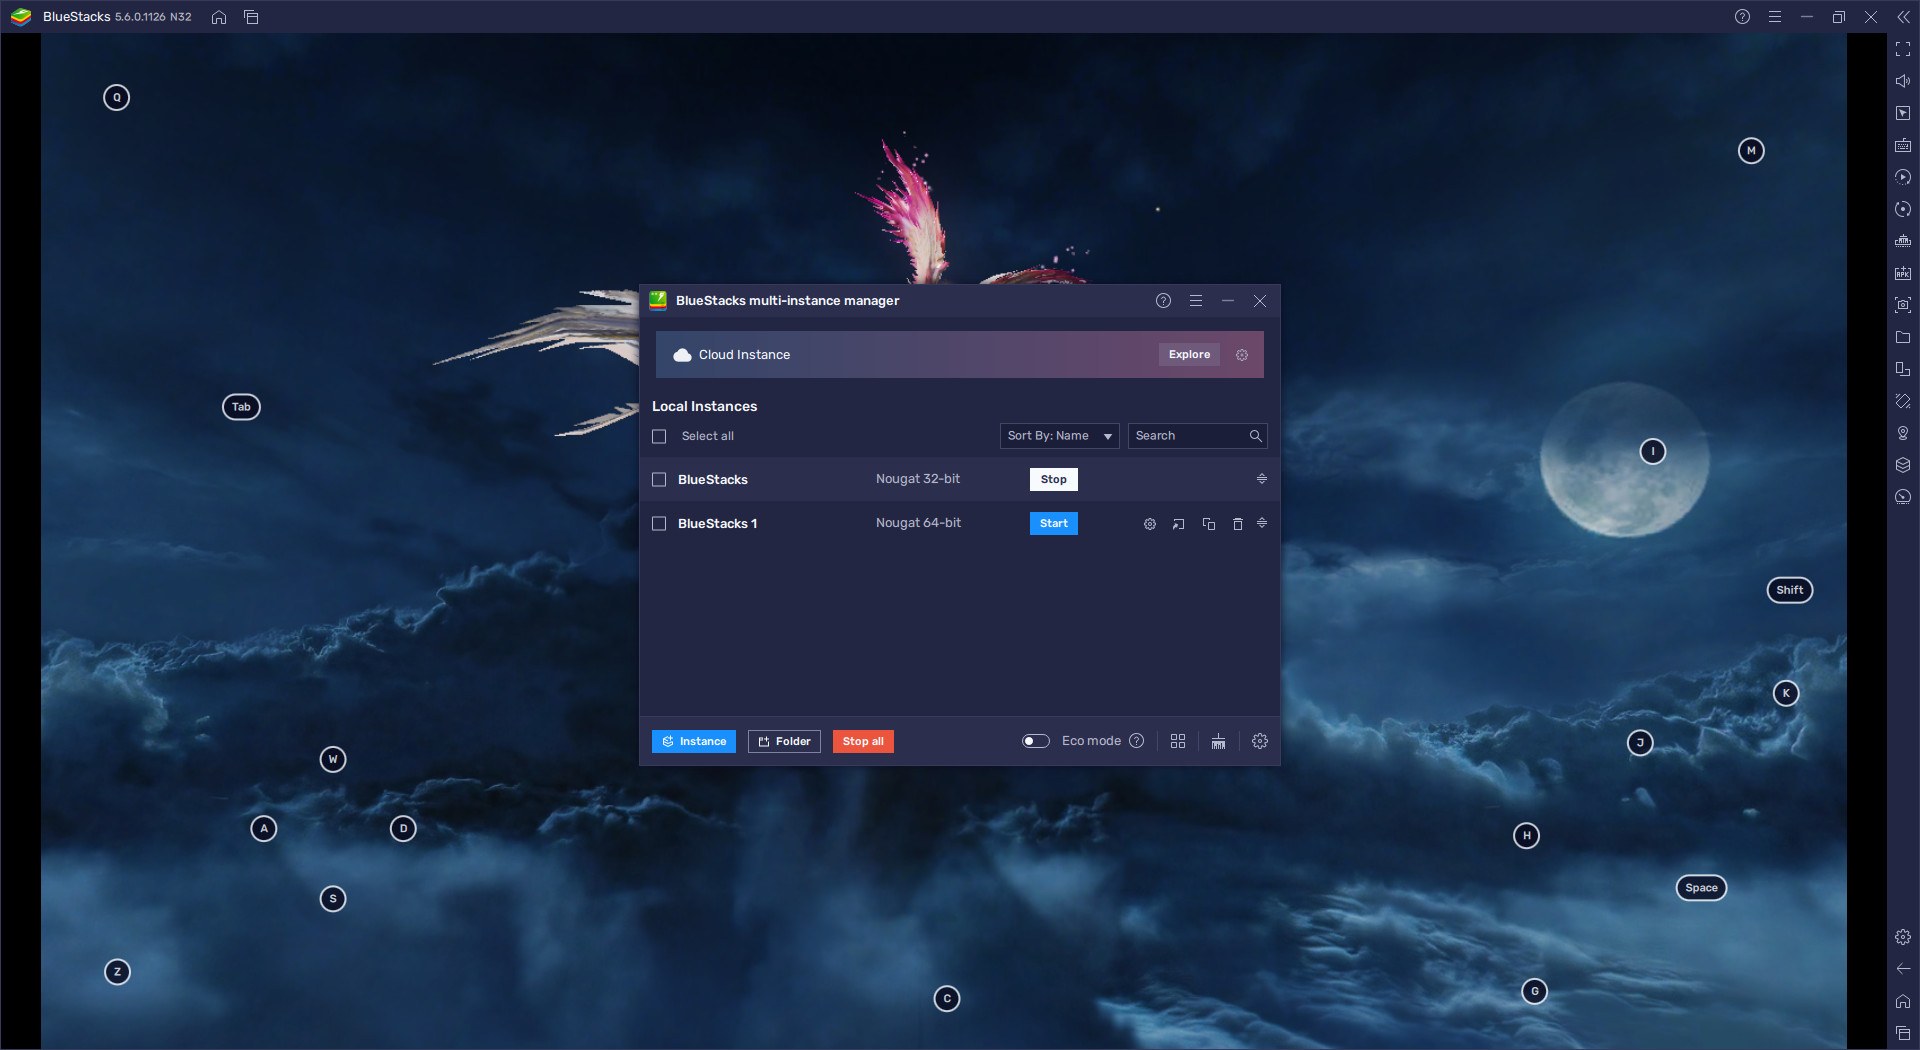This screenshot has width=1920, height=1050.
Task: Toggle fullscreen from the right sidebar
Action: [x=1903, y=49]
